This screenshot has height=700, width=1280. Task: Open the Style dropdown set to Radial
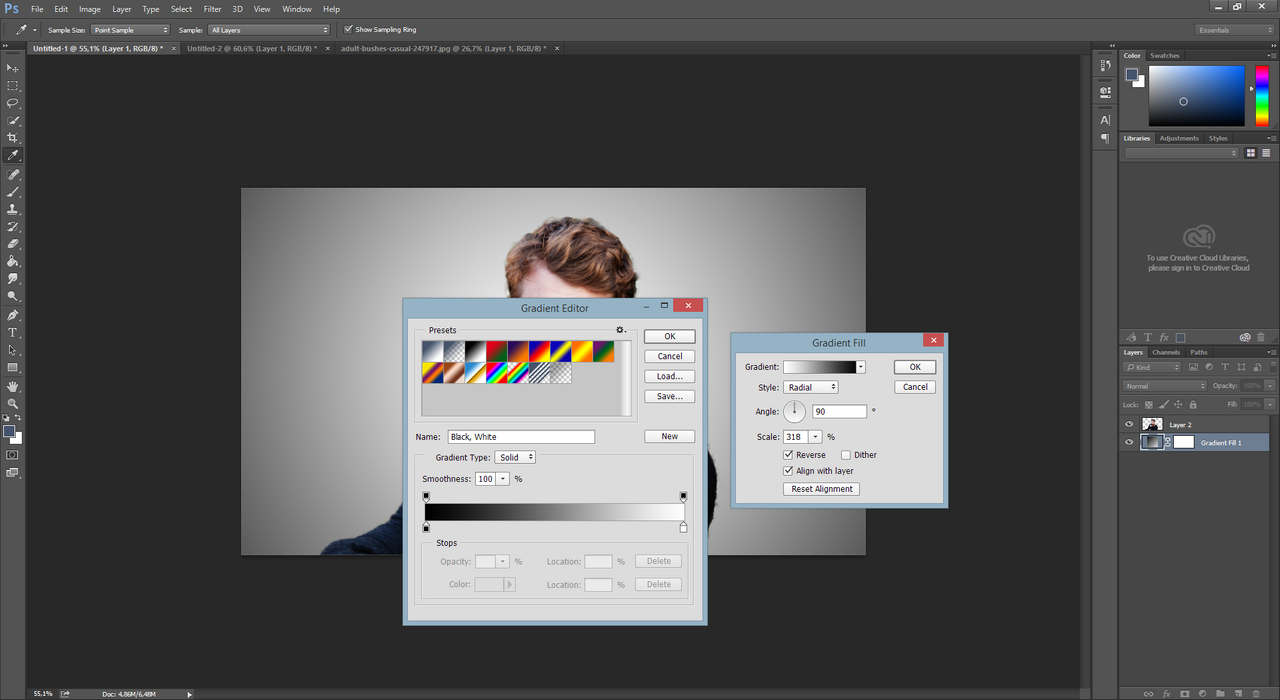click(811, 387)
